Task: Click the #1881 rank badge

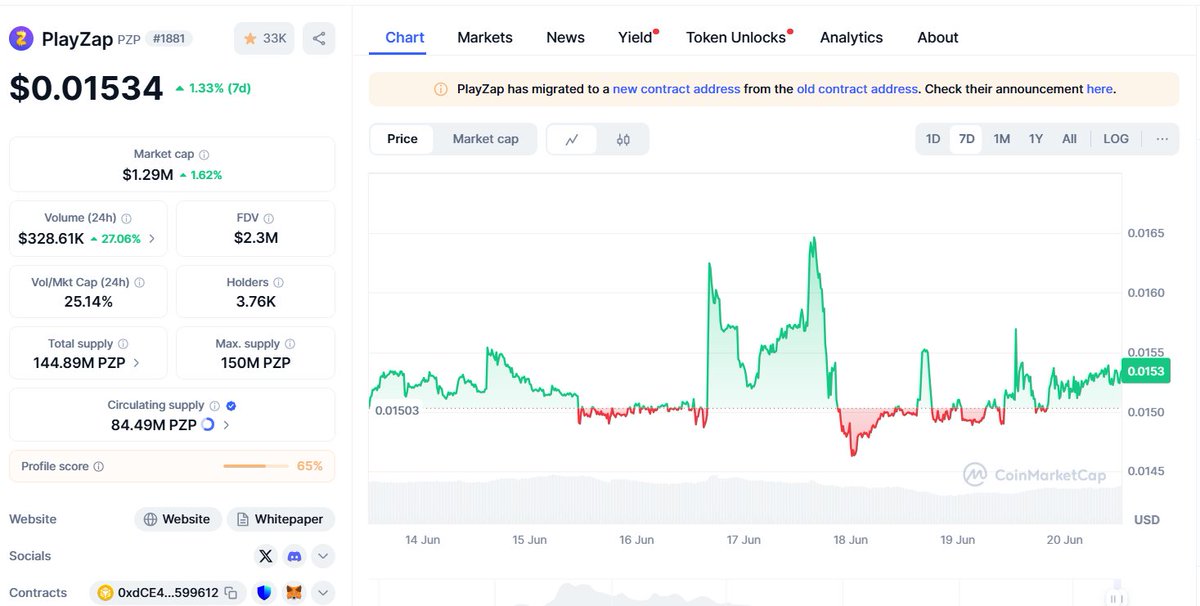Action: 169,39
